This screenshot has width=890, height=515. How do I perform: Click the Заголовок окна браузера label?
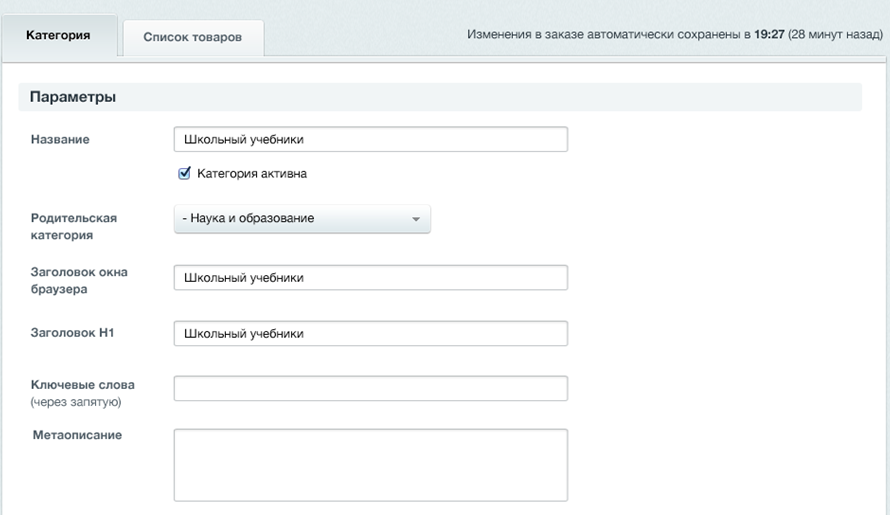coord(79,280)
